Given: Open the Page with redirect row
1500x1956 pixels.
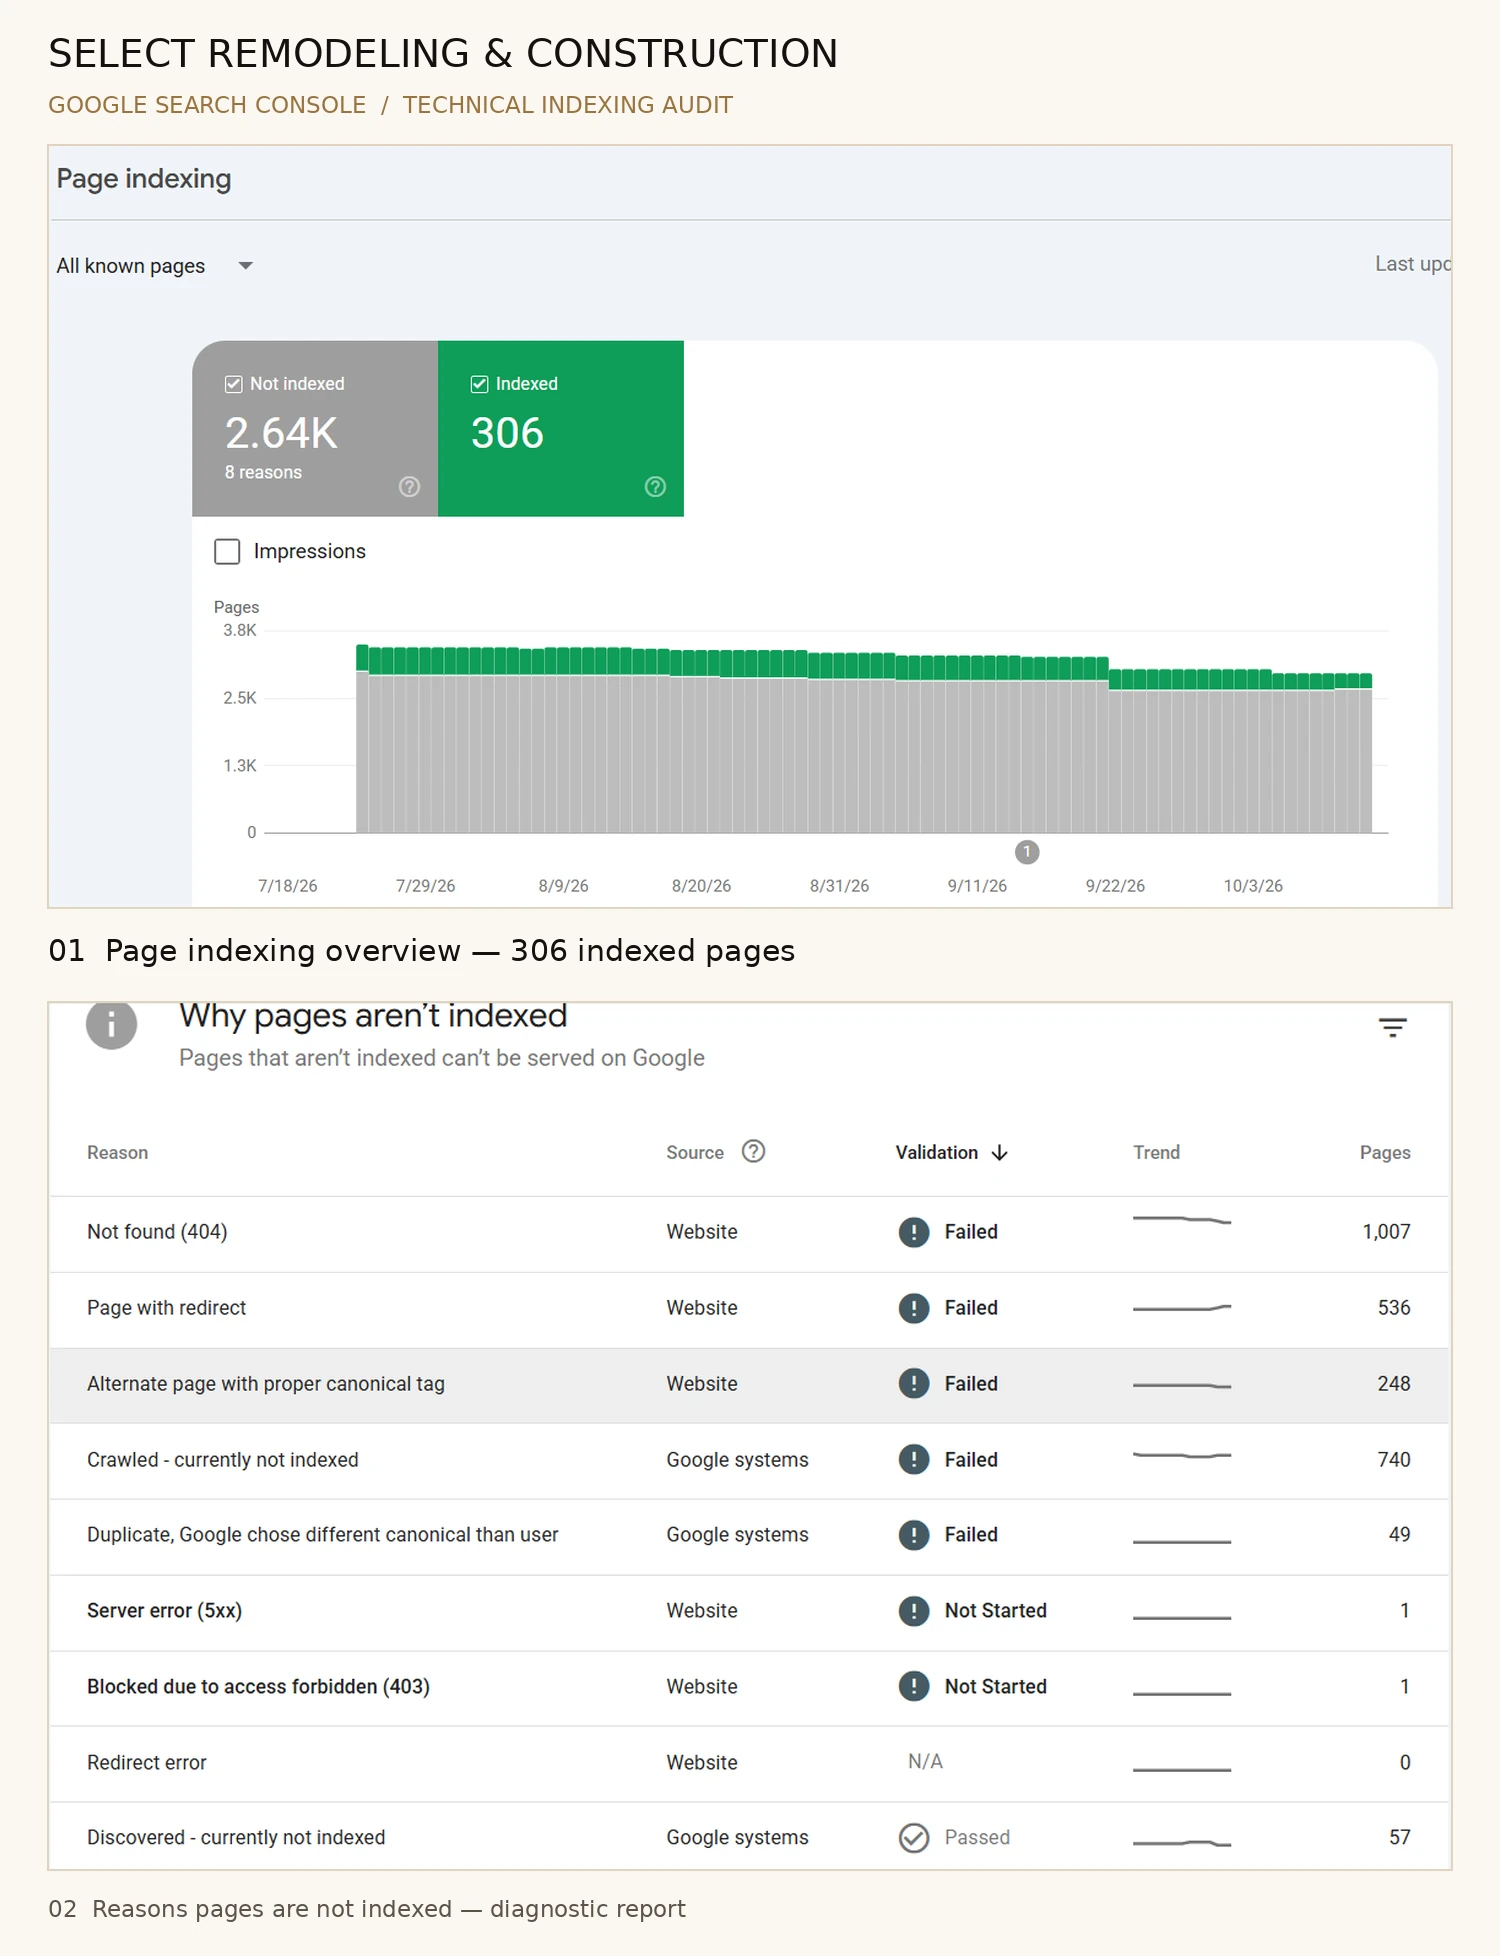Looking at the screenshot, I should [x=750, y=1310].
